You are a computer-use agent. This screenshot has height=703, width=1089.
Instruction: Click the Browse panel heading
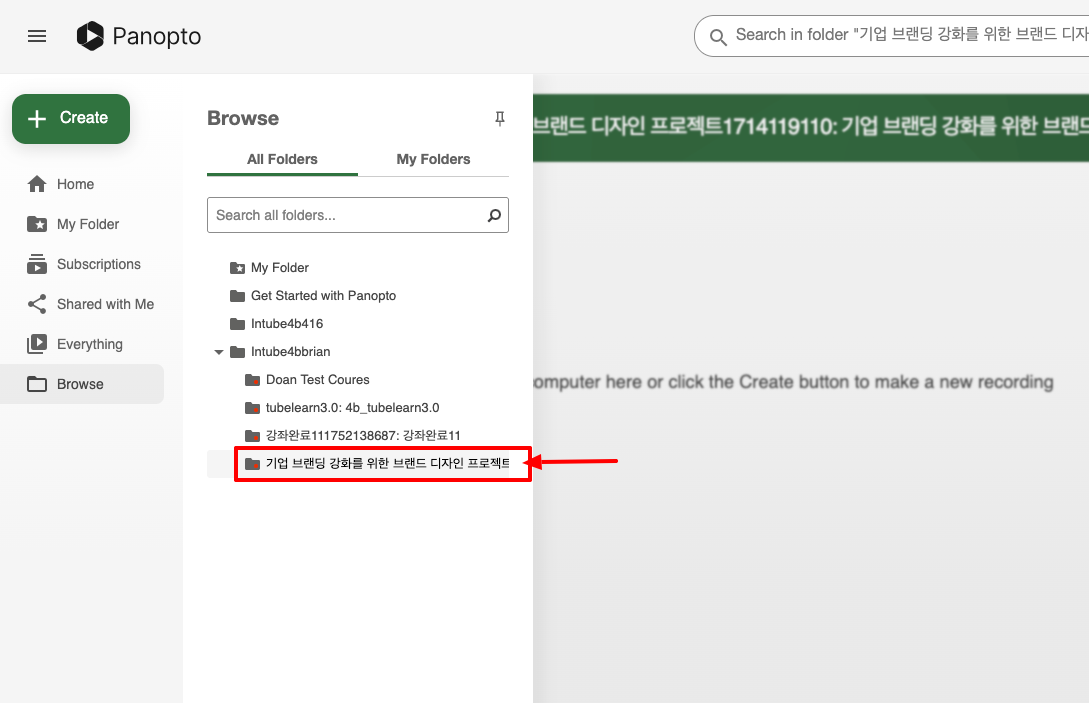click(x=243, y=119)
